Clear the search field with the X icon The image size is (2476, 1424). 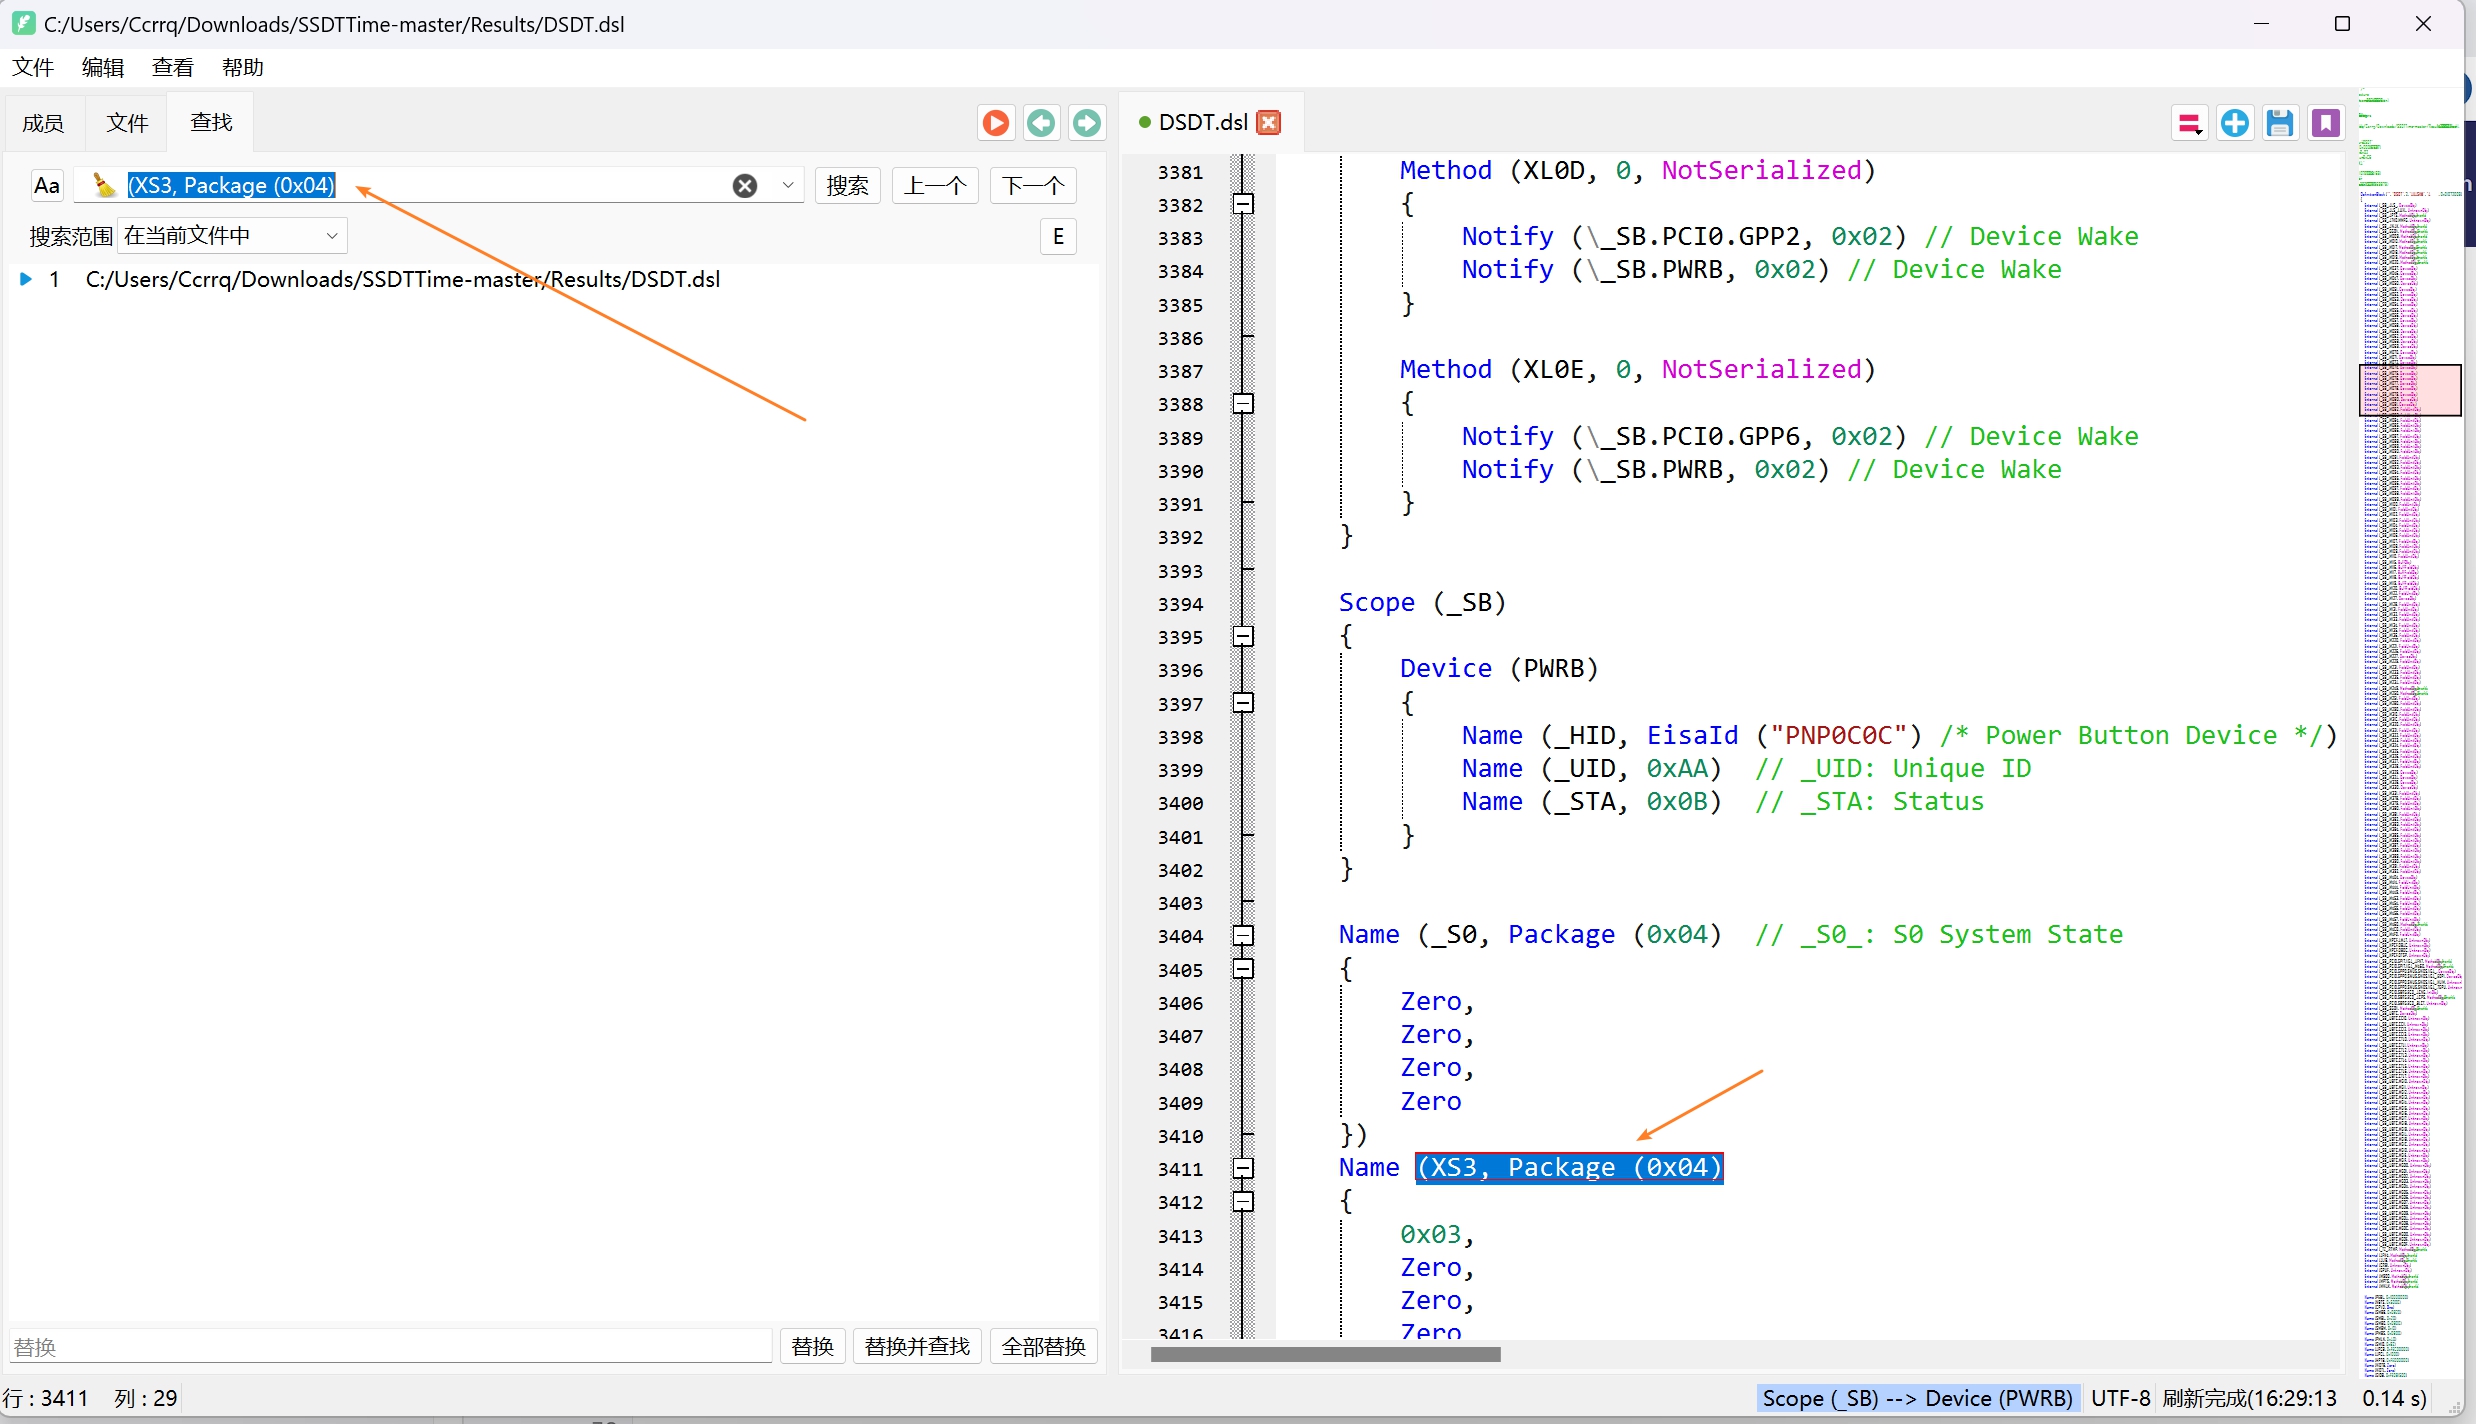point(745,186)
